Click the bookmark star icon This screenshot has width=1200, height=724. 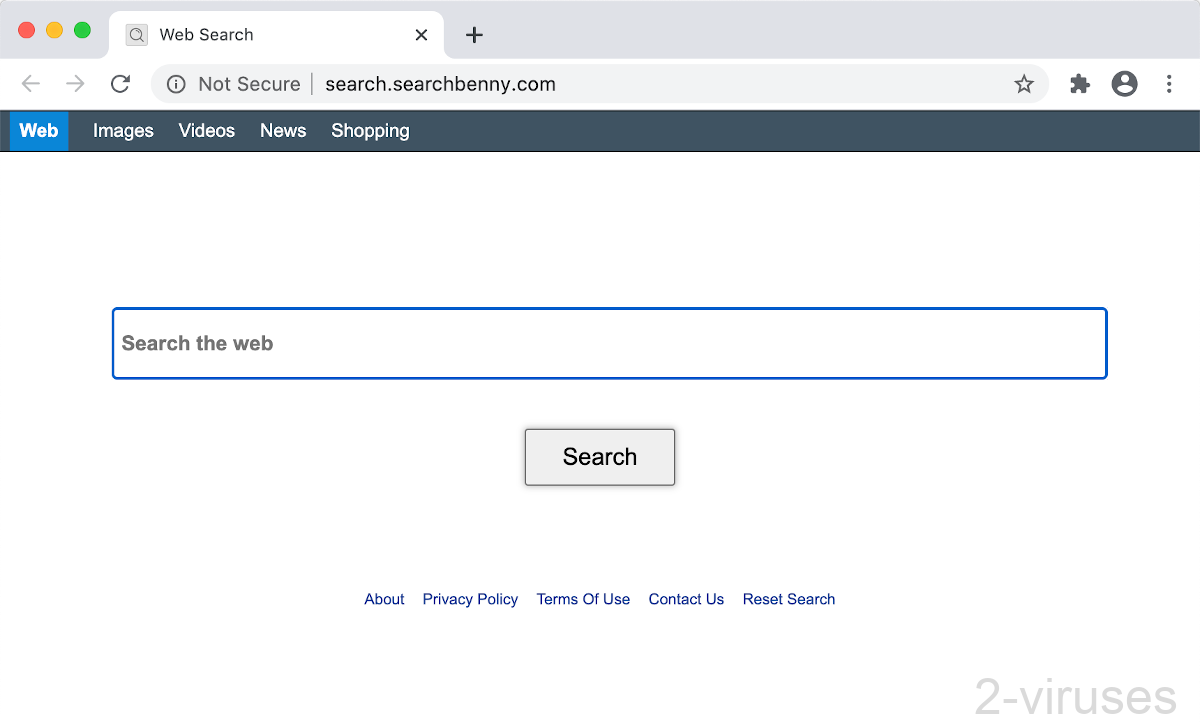(x=1024, y=84)
